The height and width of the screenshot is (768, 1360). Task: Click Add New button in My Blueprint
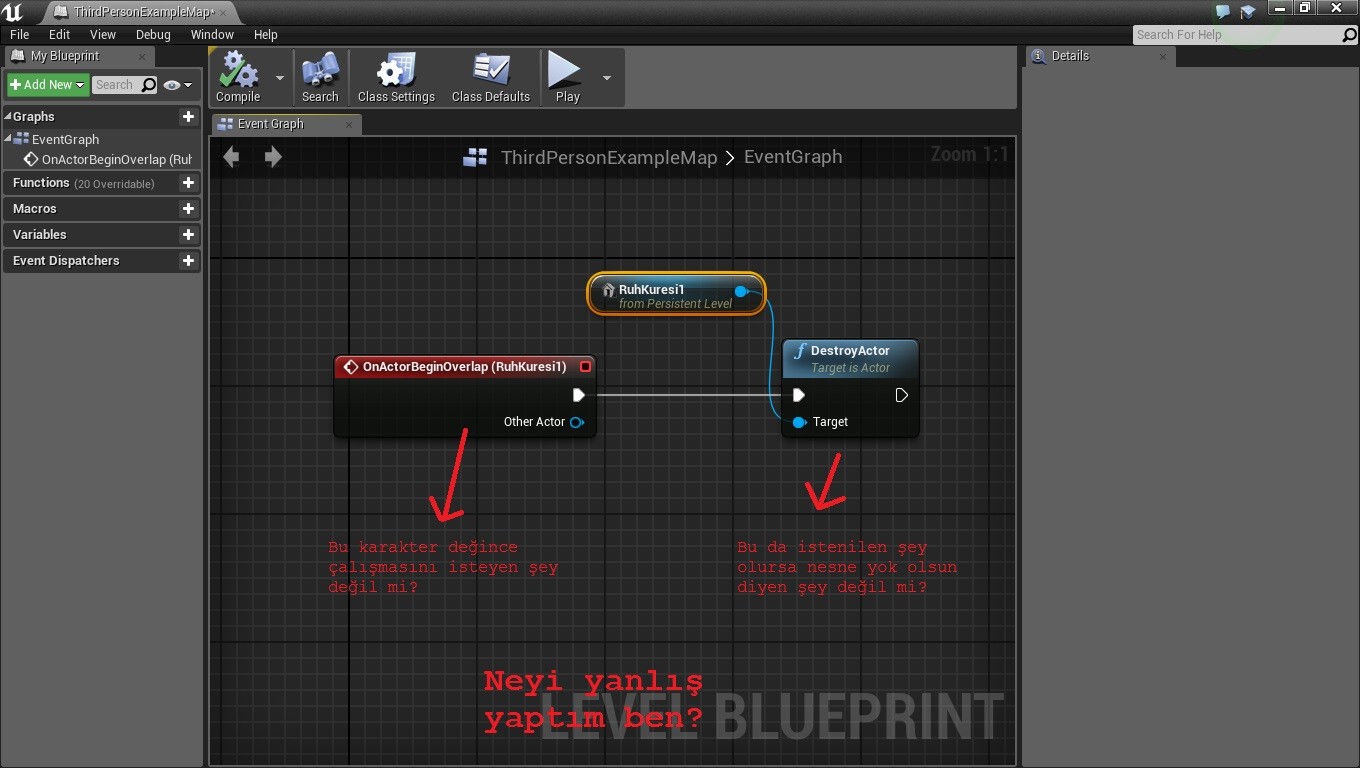coord(48,85)
